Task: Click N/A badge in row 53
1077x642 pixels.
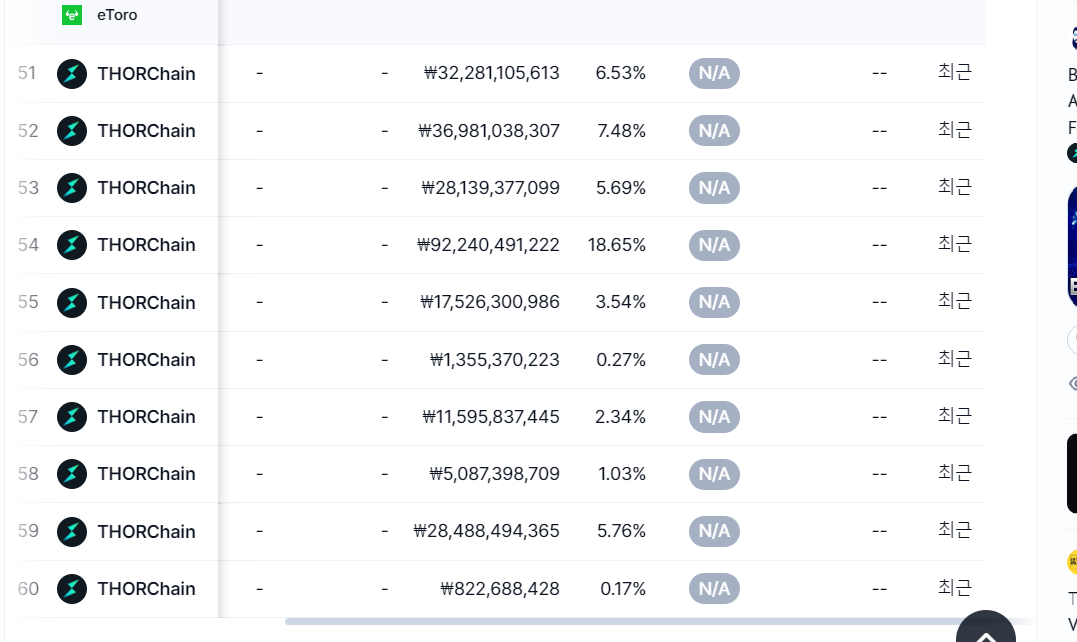Action: point(714,187)
